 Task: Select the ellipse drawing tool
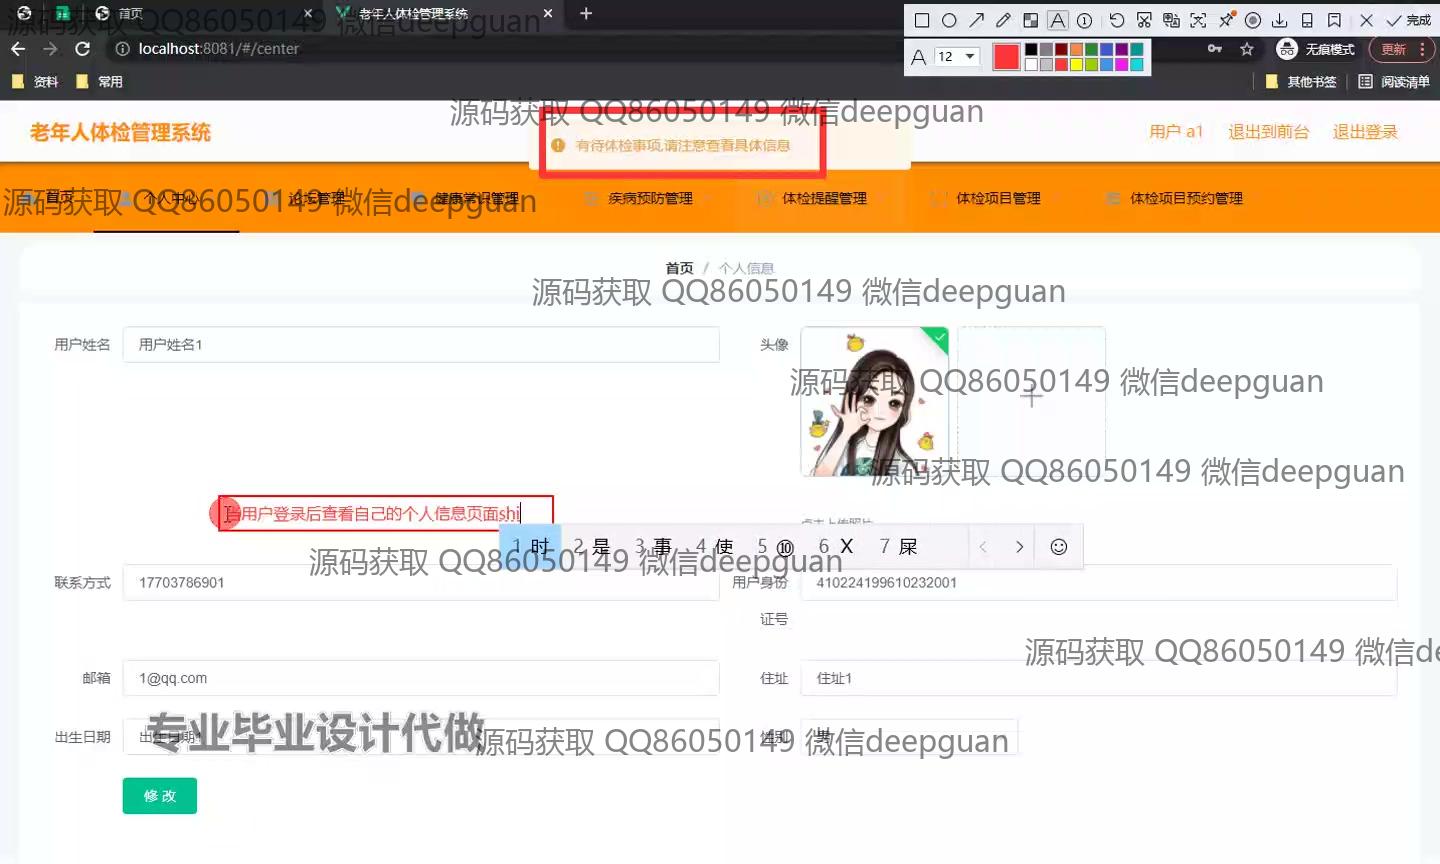point(949,20)
